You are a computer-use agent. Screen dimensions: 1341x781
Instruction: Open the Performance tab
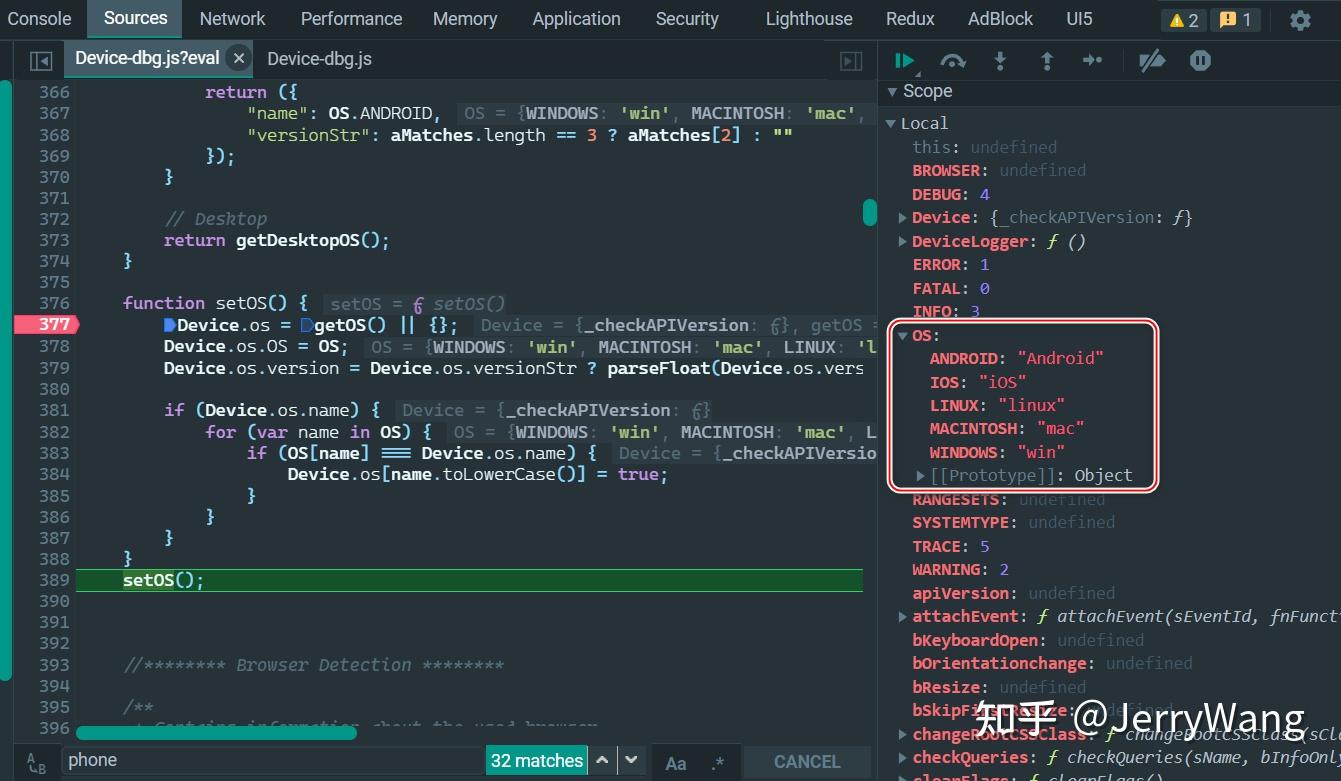click(x=351, y=19)
